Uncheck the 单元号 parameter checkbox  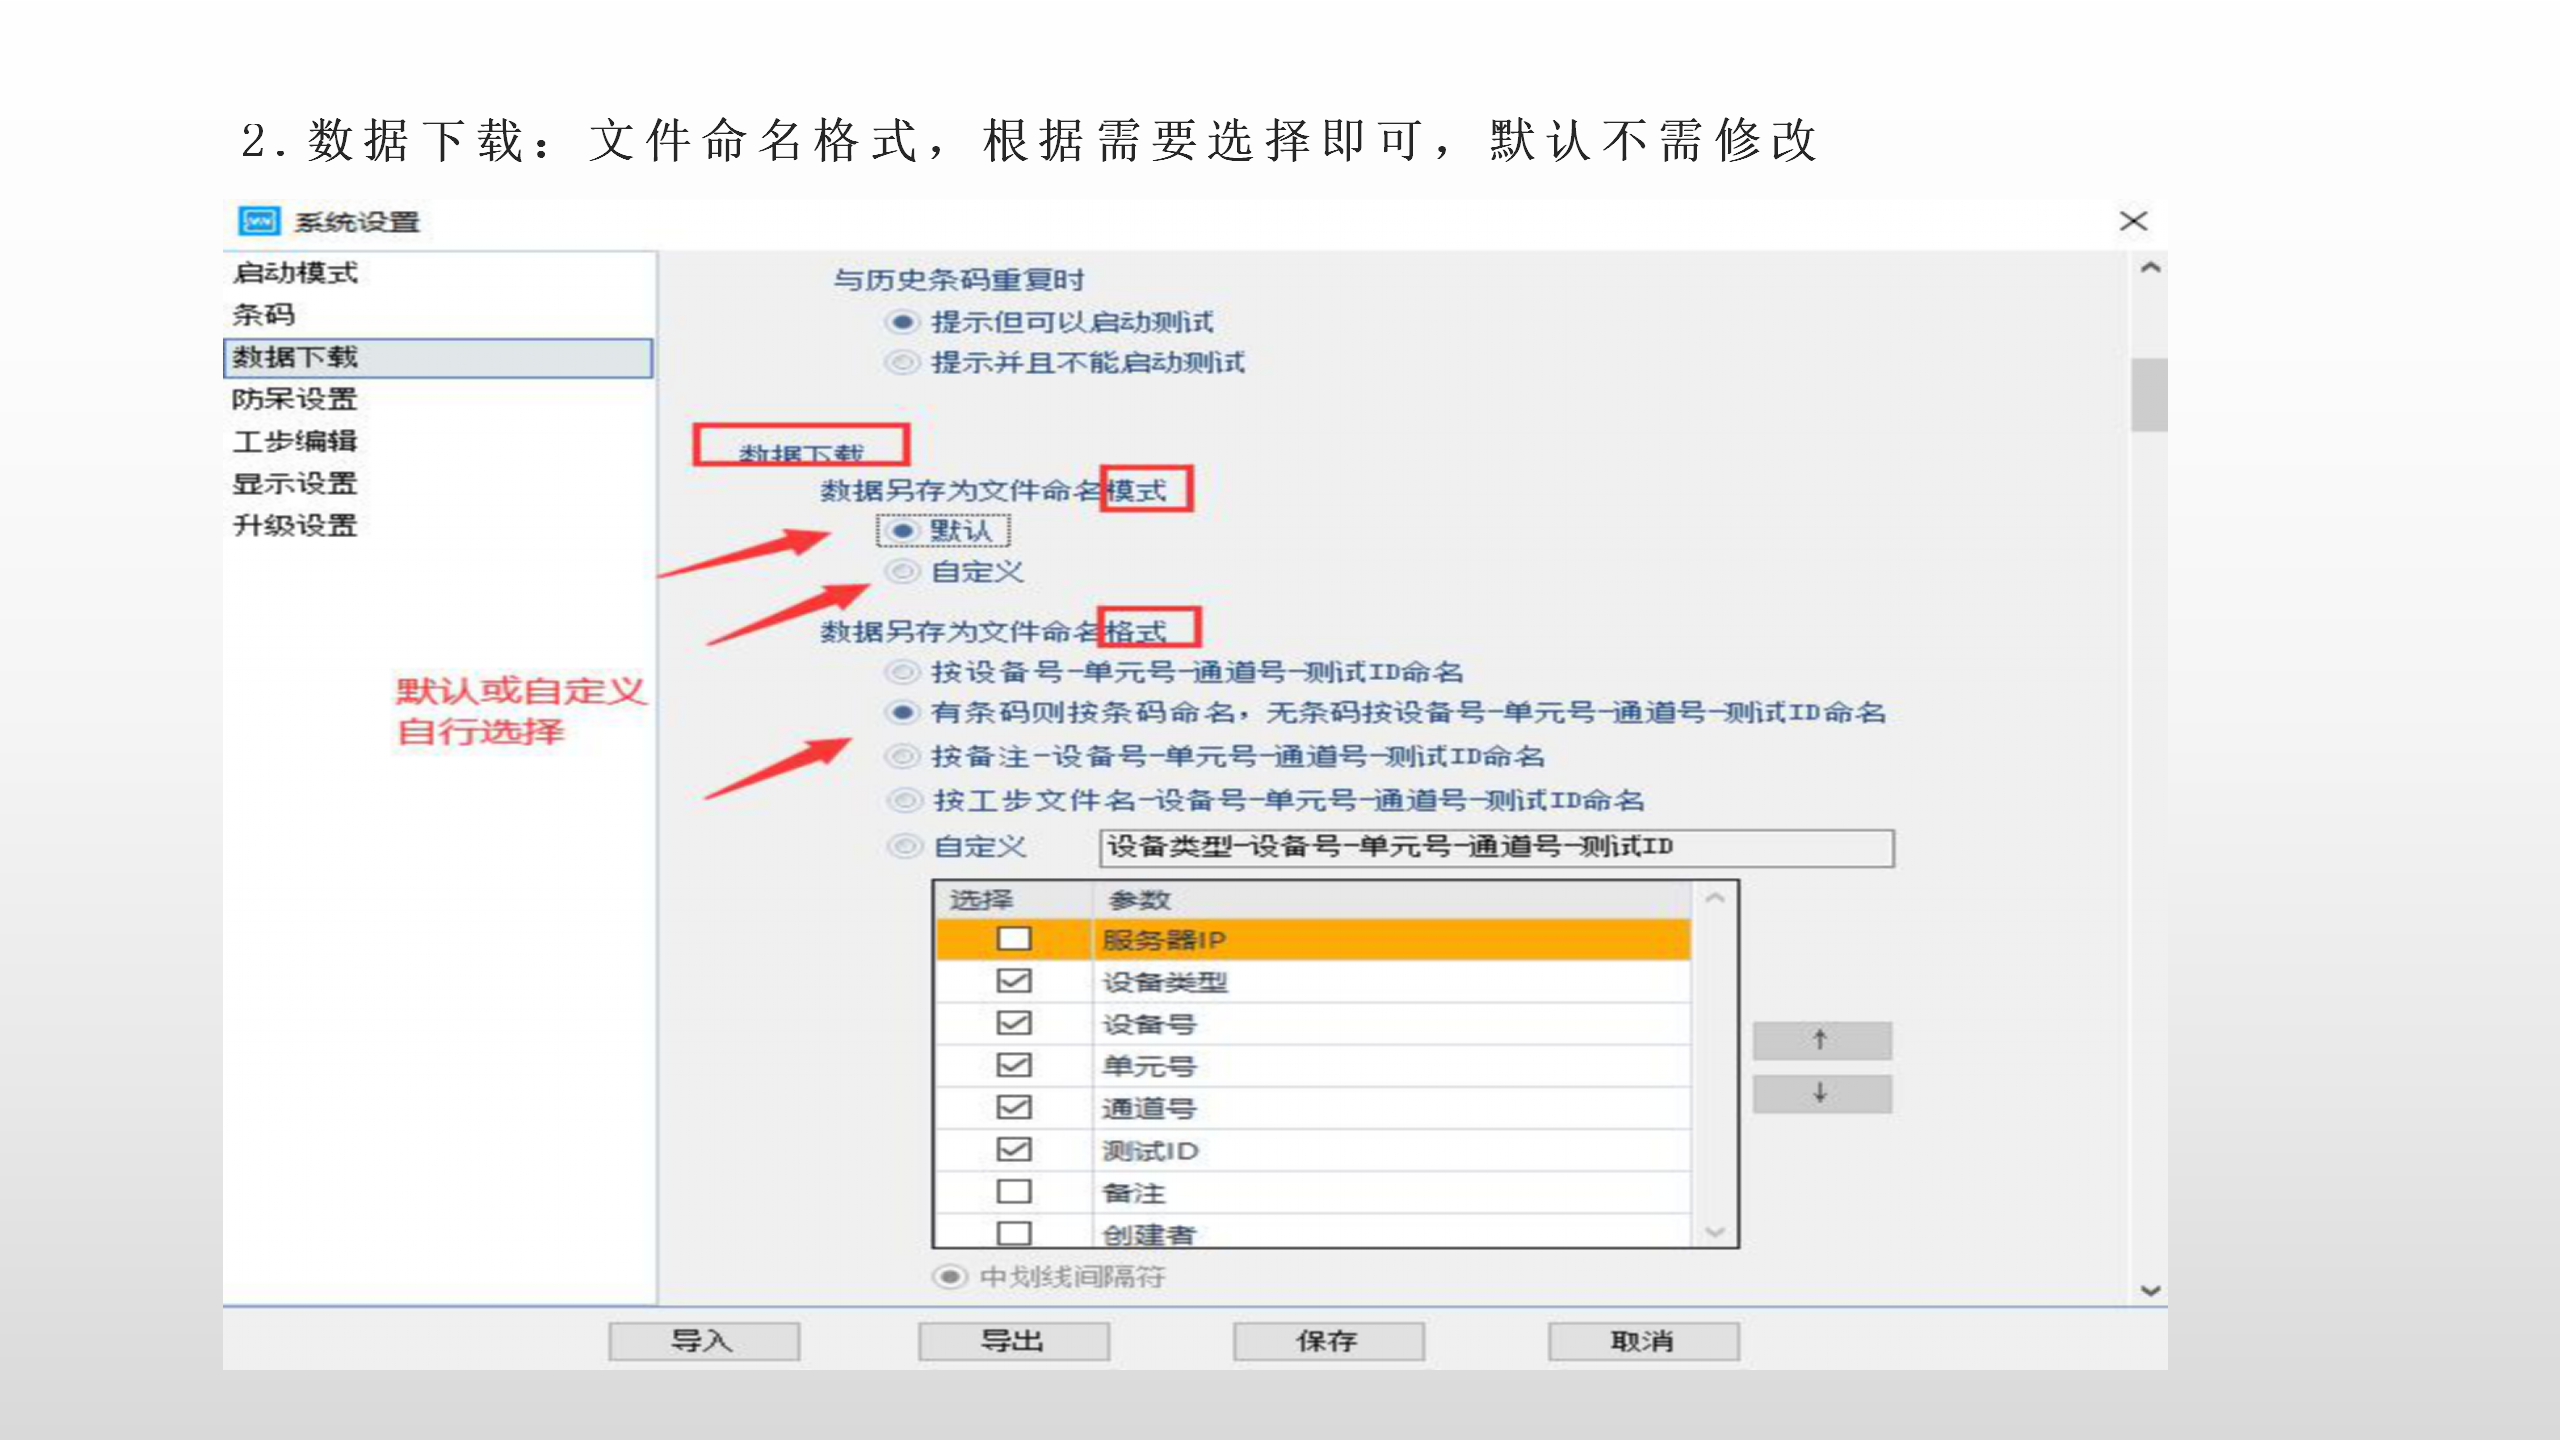click(x=1013, y=1065)
